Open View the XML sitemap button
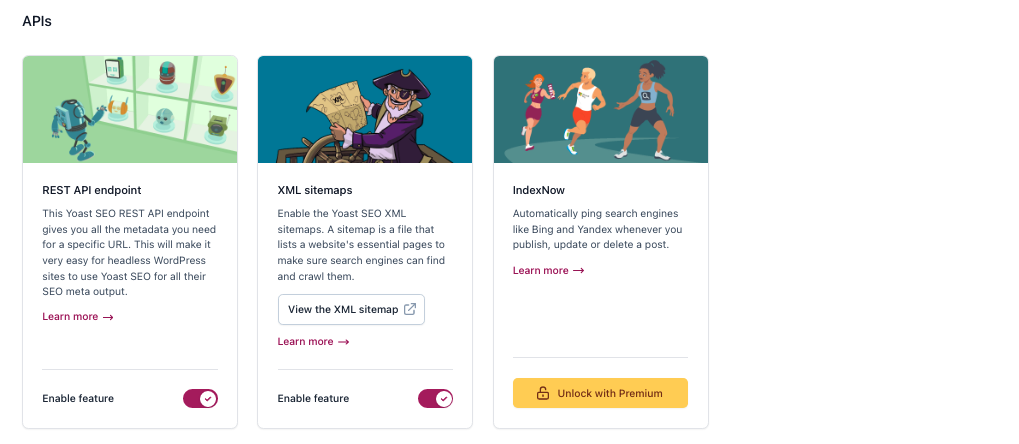The height and width of the screenshot is (444, 1019). pos(351,309)
